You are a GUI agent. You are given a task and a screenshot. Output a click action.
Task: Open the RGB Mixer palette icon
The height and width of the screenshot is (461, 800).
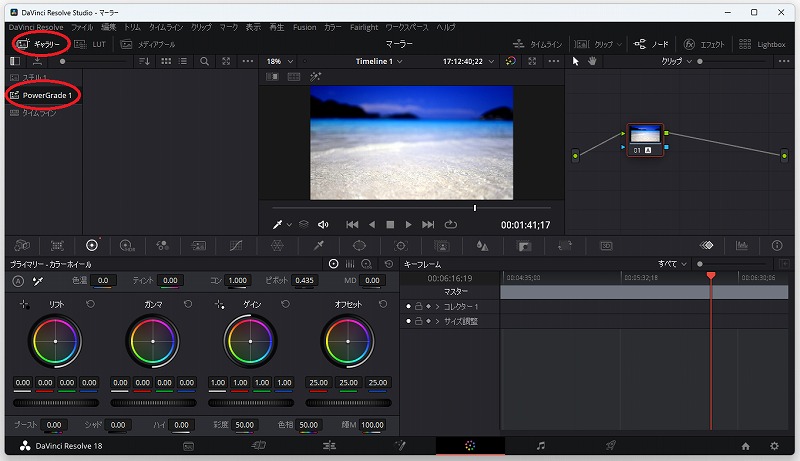click(x=163, y=246)
